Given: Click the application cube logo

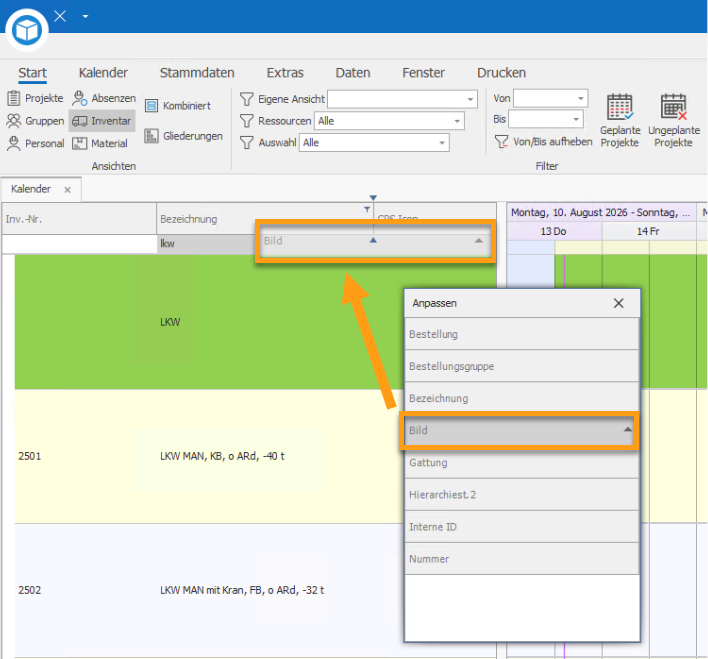Looking at the screenshot, I should (27, 30).
